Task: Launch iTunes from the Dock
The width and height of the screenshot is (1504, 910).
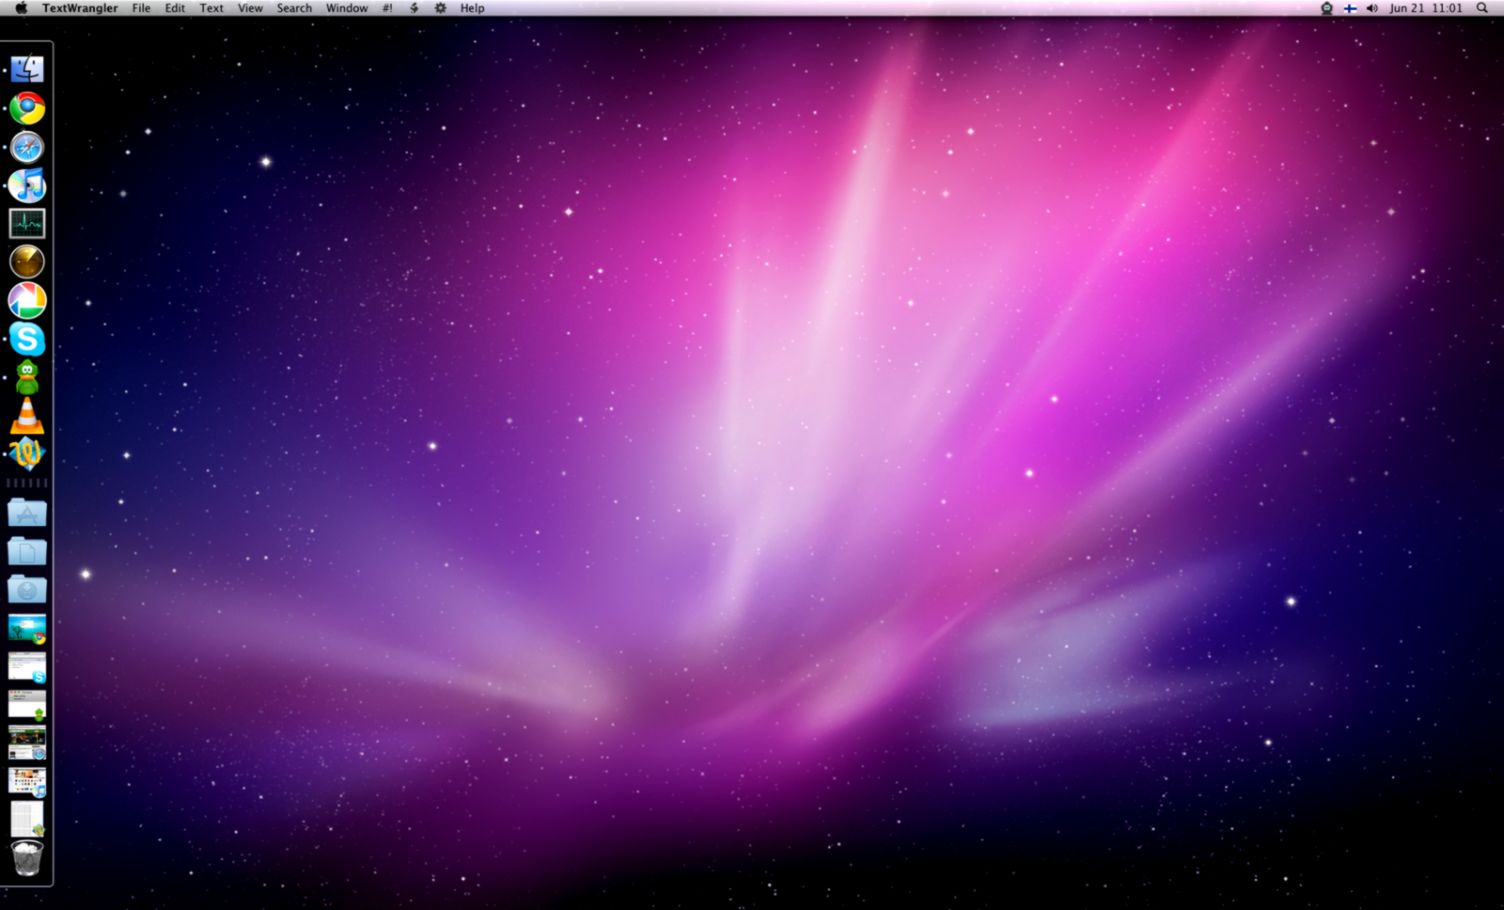Action: [x=27, y=186]
